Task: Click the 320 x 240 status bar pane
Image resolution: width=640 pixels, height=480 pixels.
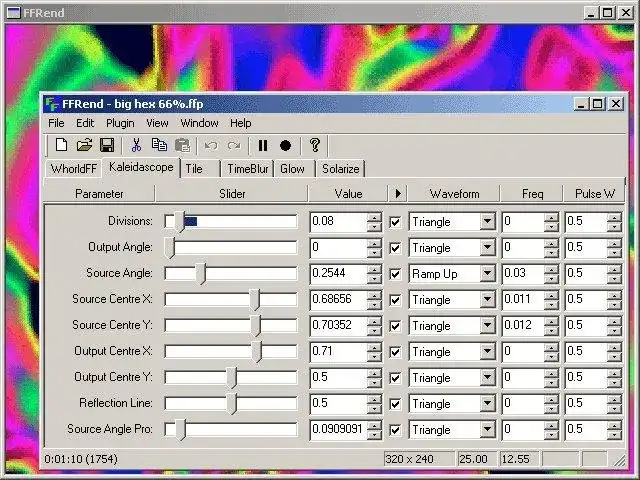Action: pyautogui.click(x=419, y=459)
